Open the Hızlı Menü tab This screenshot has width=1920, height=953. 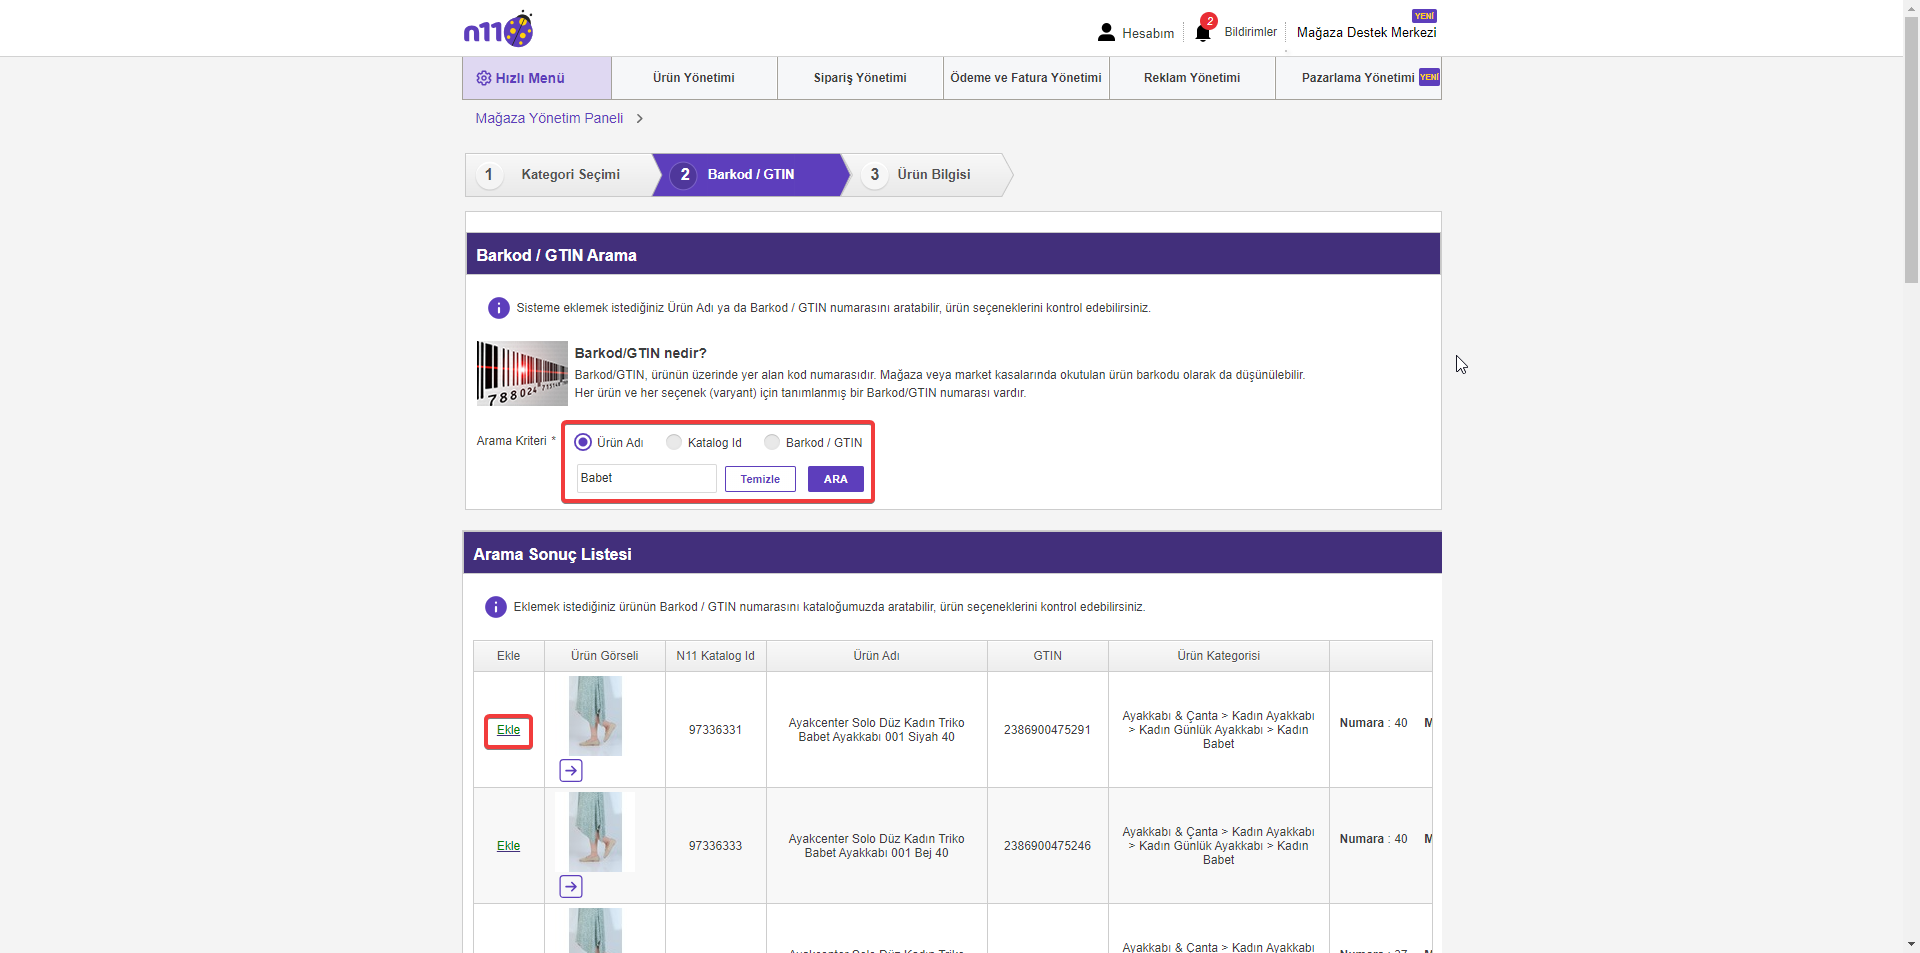(x=537, y=78)
